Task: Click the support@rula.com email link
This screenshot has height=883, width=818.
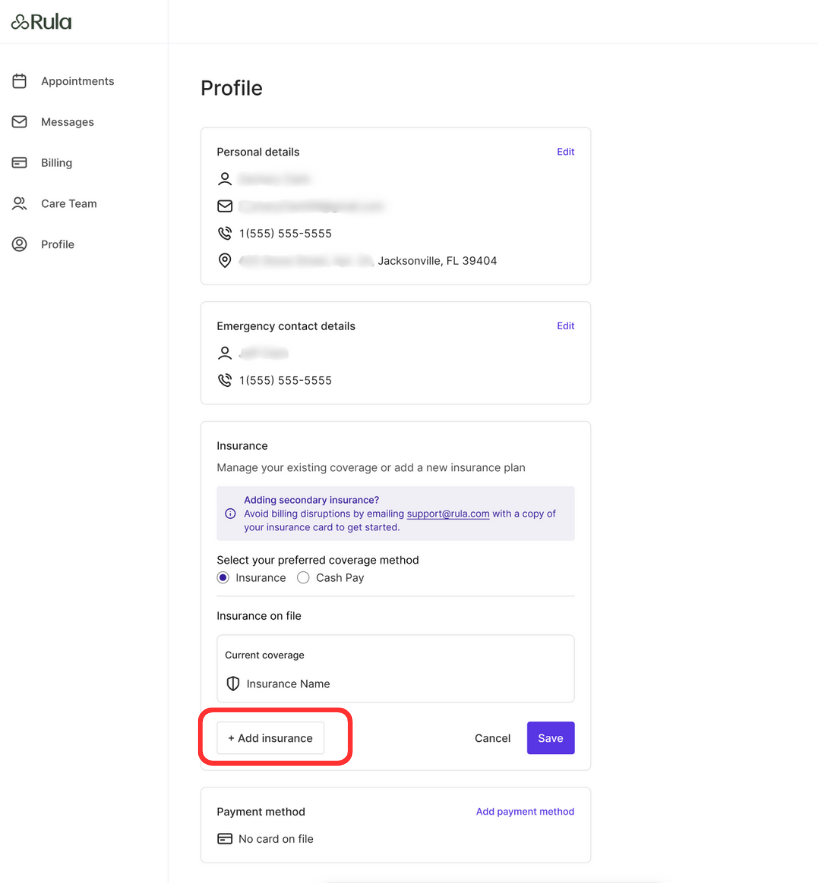Action: [448, 514]
